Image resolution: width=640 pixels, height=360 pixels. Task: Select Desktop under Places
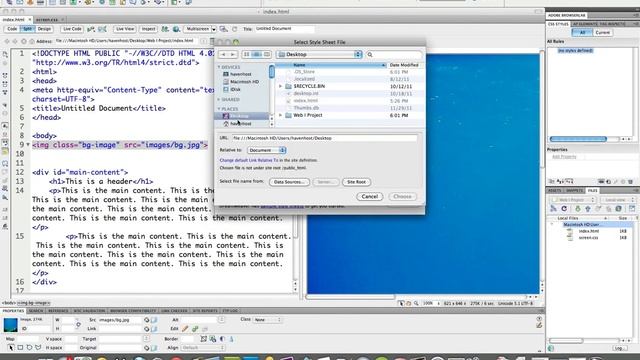tap(242, 116)
